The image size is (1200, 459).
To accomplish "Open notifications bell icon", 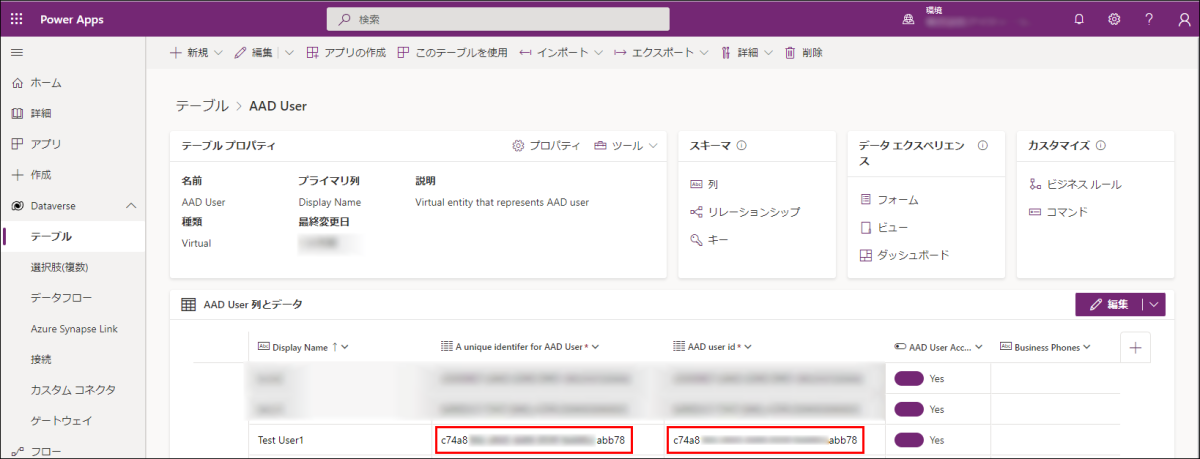I will coord(1079,19).
